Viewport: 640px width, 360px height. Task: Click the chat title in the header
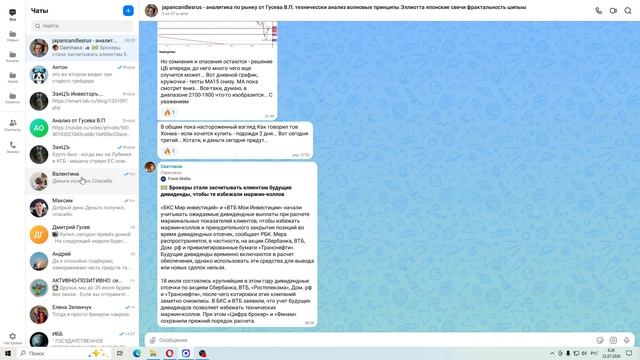coord(344,7)
